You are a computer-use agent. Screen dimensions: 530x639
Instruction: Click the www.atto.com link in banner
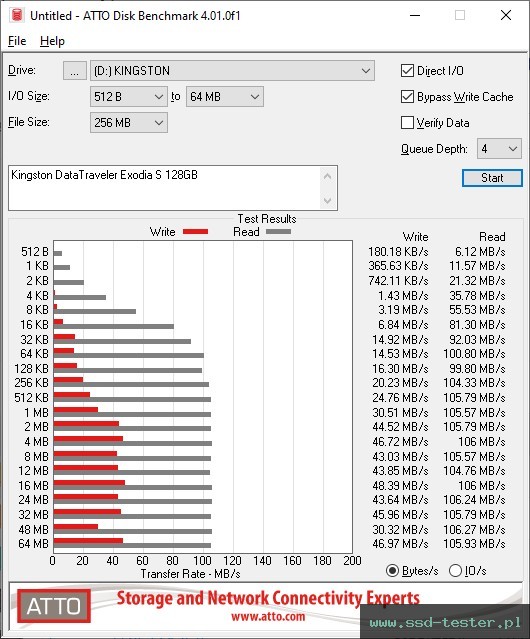coord(268,617)
